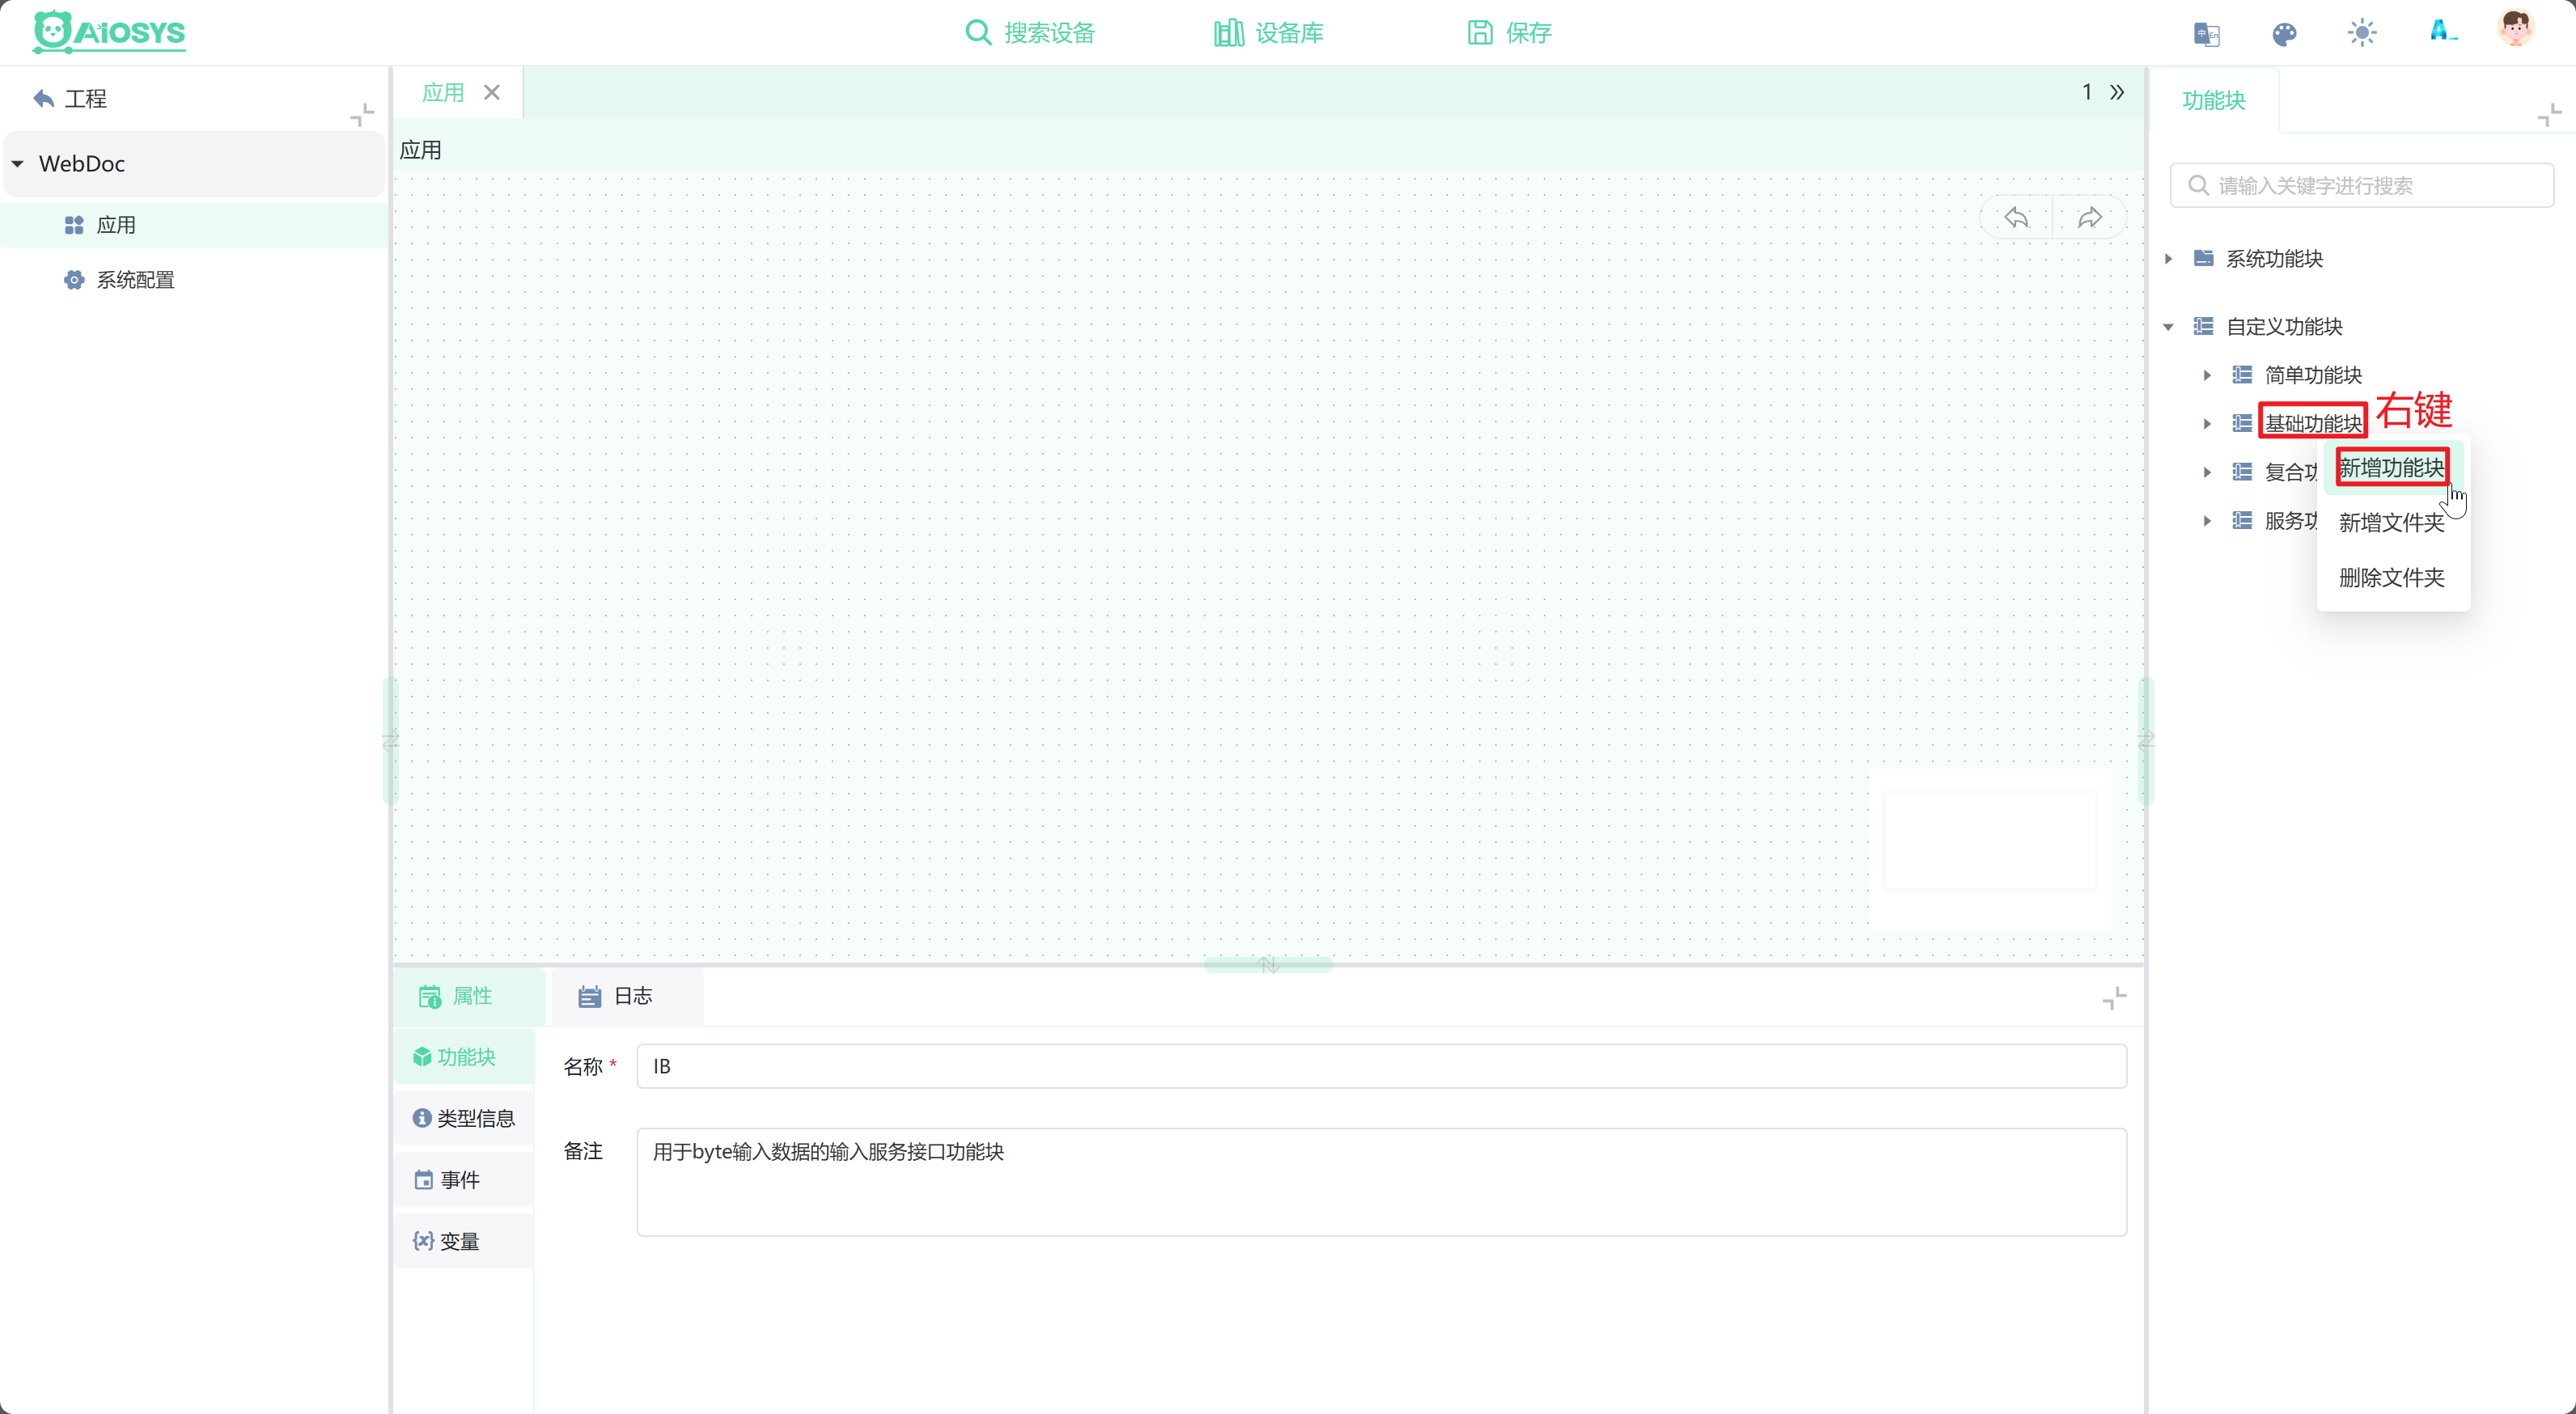Choose 删除文件夹 in context menu
Viewport: 2576px width, 1414px height.
click(2391, 577)
